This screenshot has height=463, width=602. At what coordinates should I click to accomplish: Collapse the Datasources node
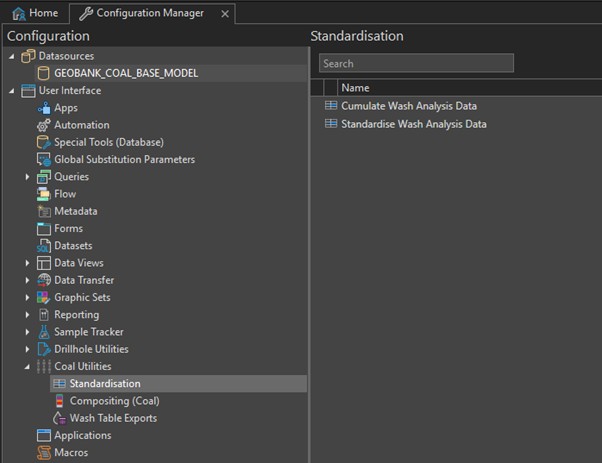click(12, 56)
